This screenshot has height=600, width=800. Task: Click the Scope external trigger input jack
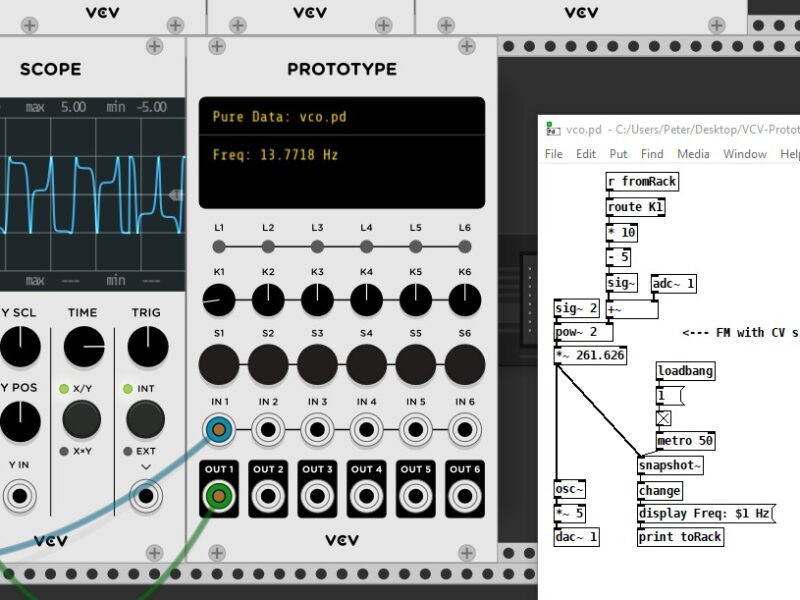pos(146,496)
